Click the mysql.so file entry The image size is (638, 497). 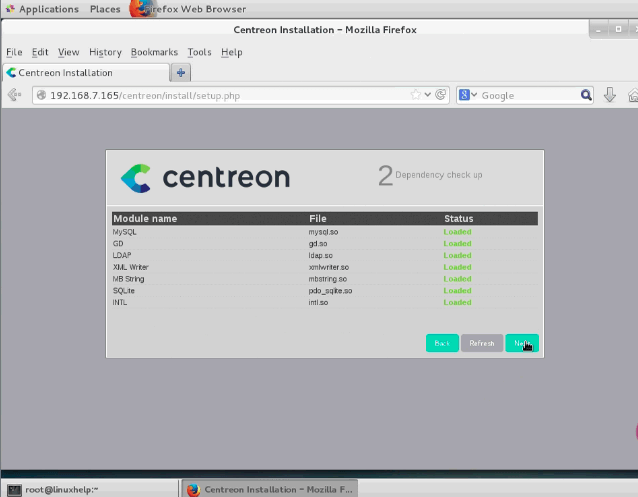(323, 232)
